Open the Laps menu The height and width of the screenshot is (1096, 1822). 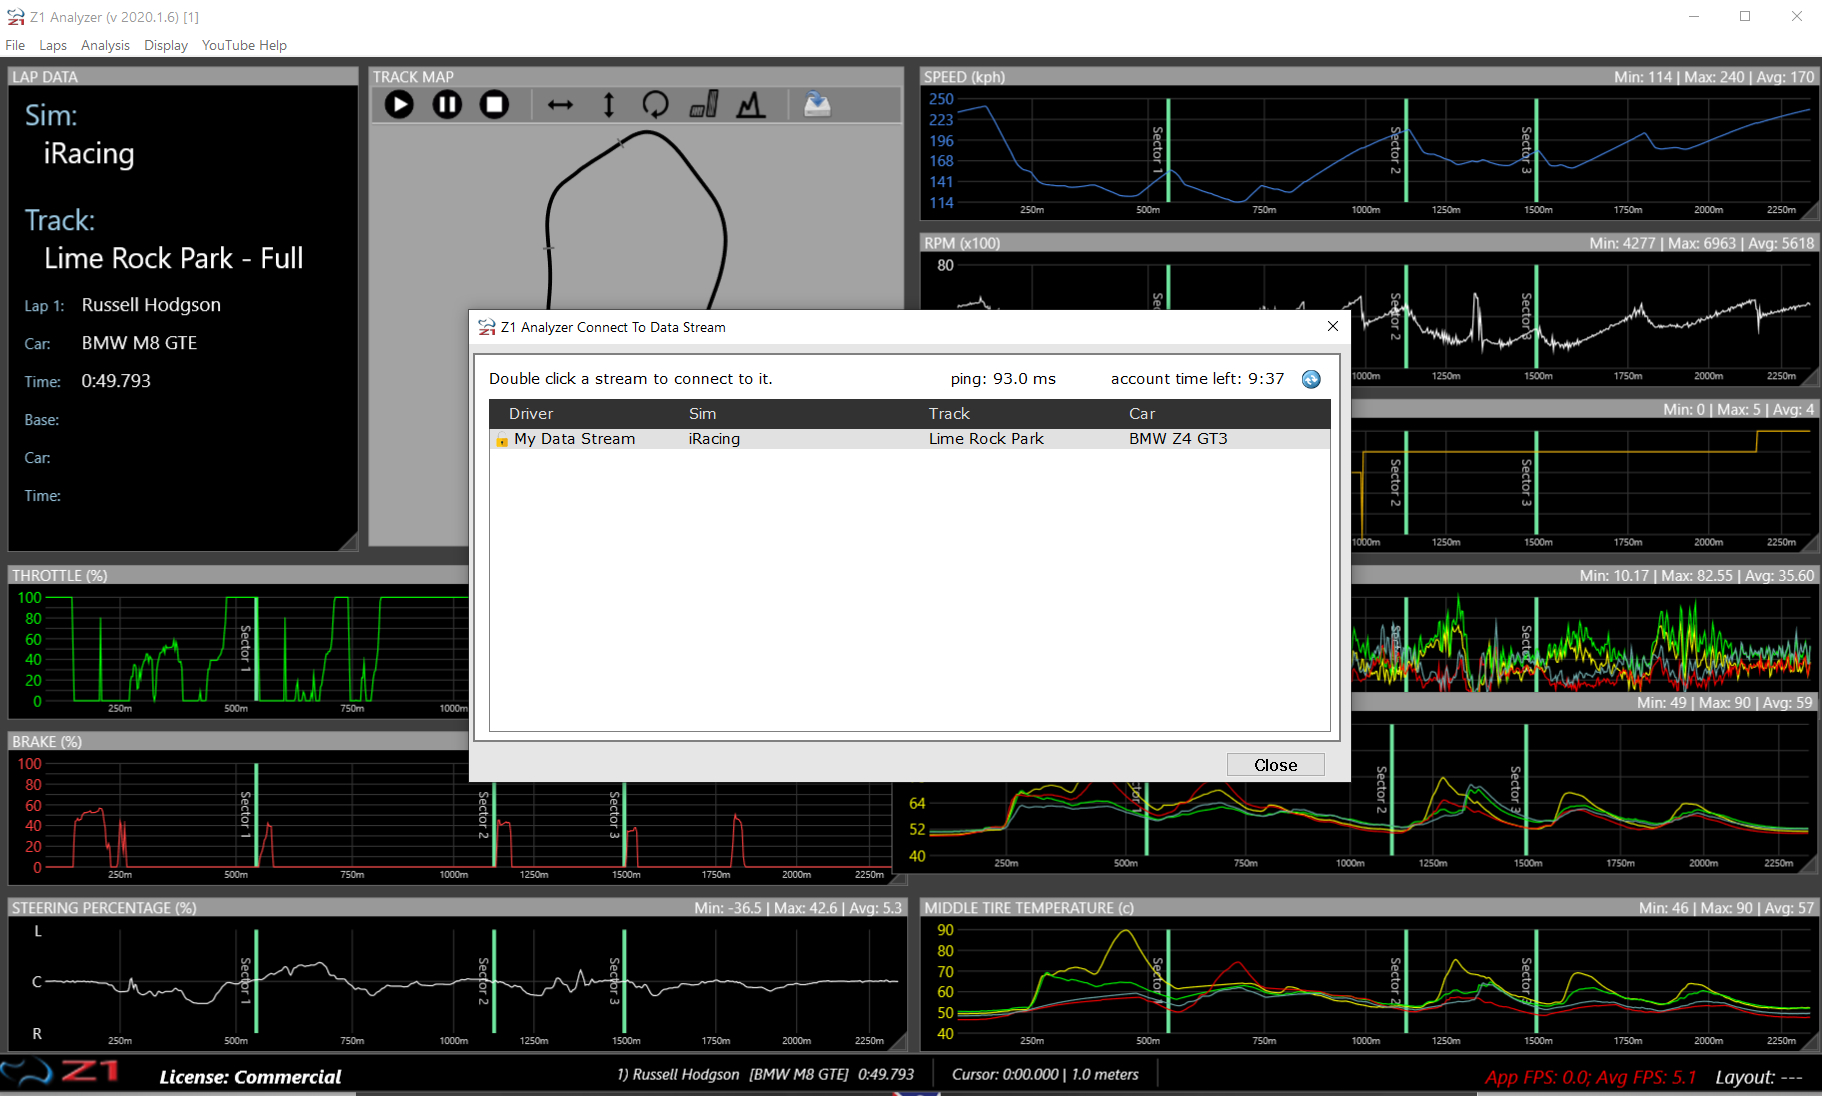coord(53,45)
